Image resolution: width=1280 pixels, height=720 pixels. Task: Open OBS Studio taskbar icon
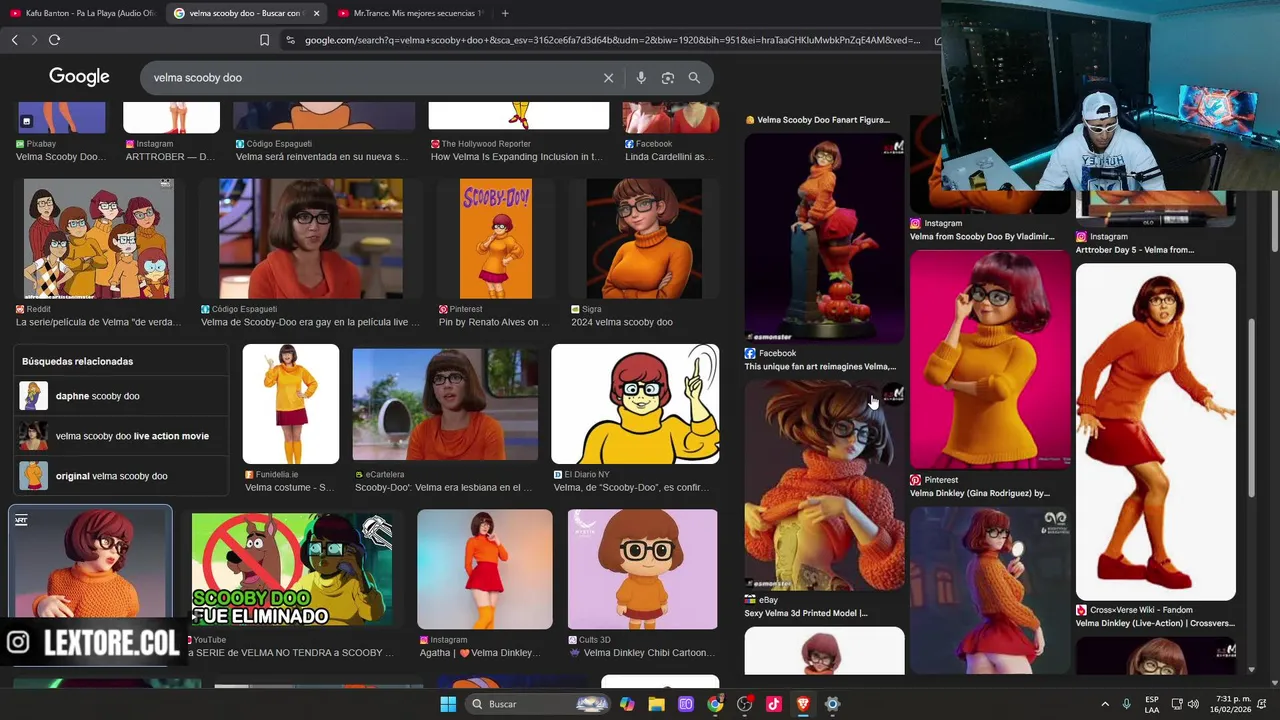coord(744,704)
